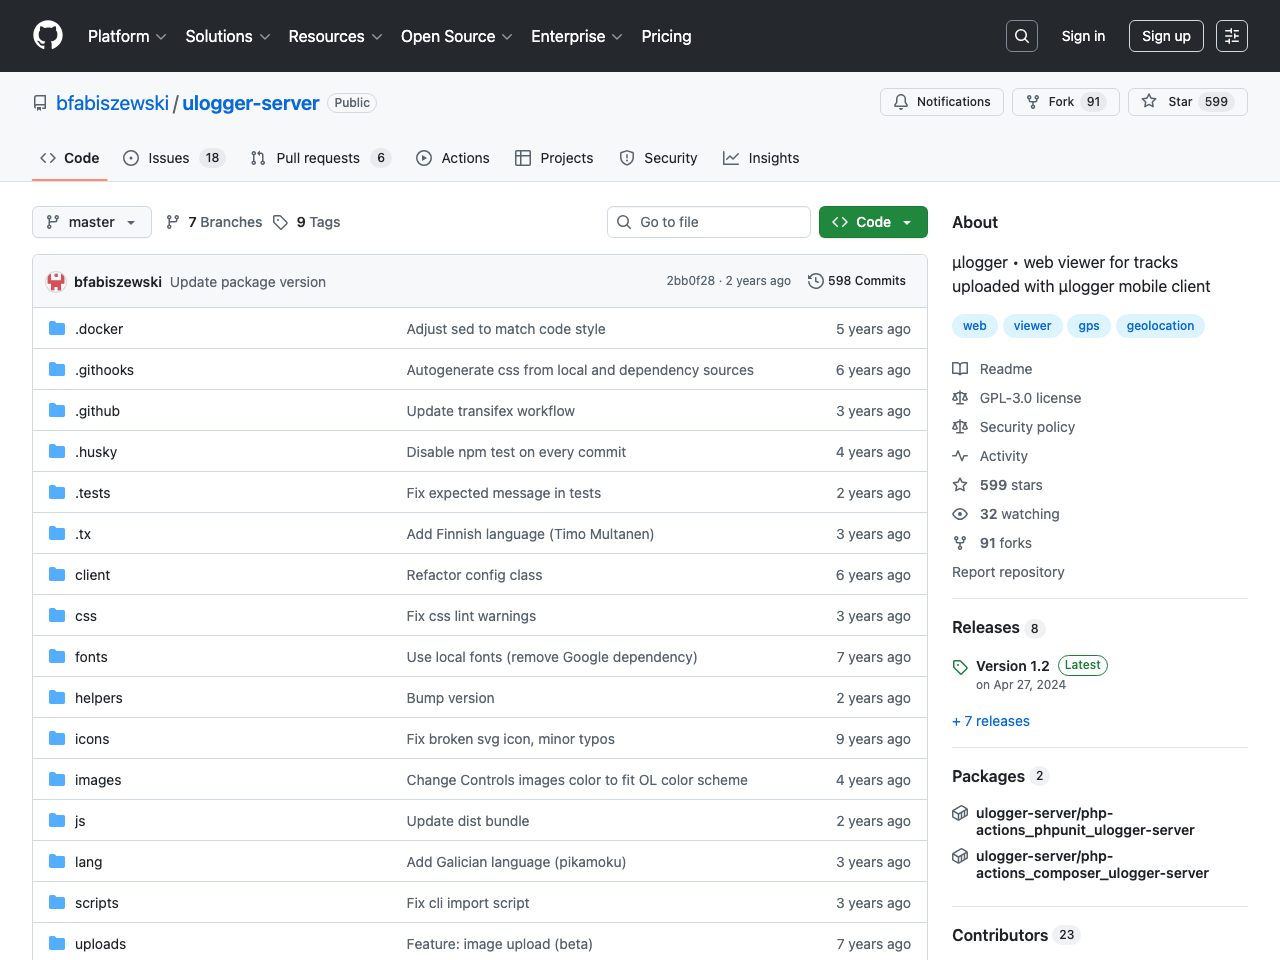Select Pricing in the top navigation
This screenshot has width=1280, height=960.
tap(666, 36)
